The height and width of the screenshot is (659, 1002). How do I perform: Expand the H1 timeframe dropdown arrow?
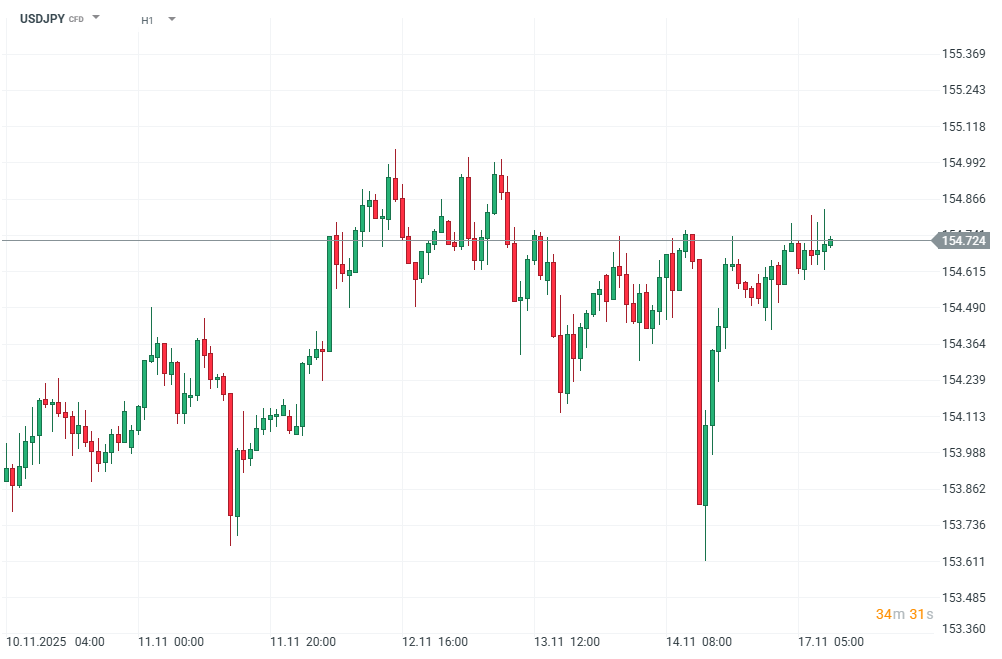point(172,19)
